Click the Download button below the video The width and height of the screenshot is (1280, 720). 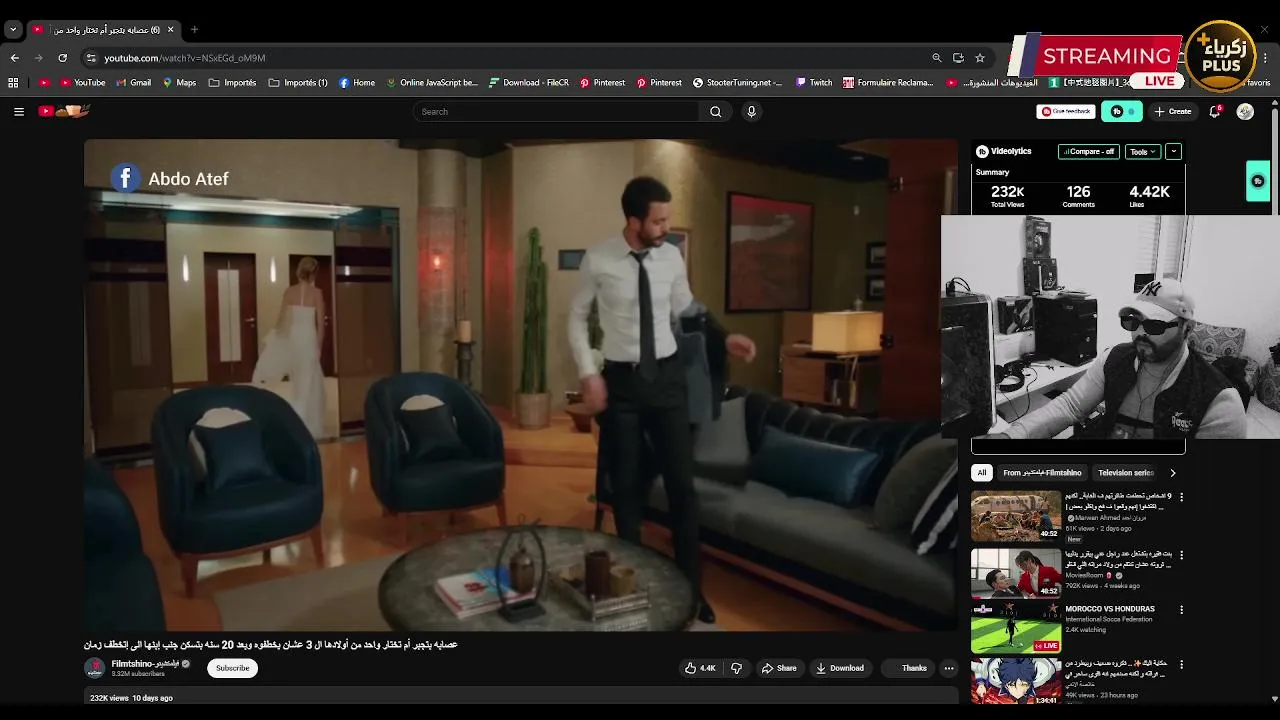pyautogui.click(x=839, y=668)
